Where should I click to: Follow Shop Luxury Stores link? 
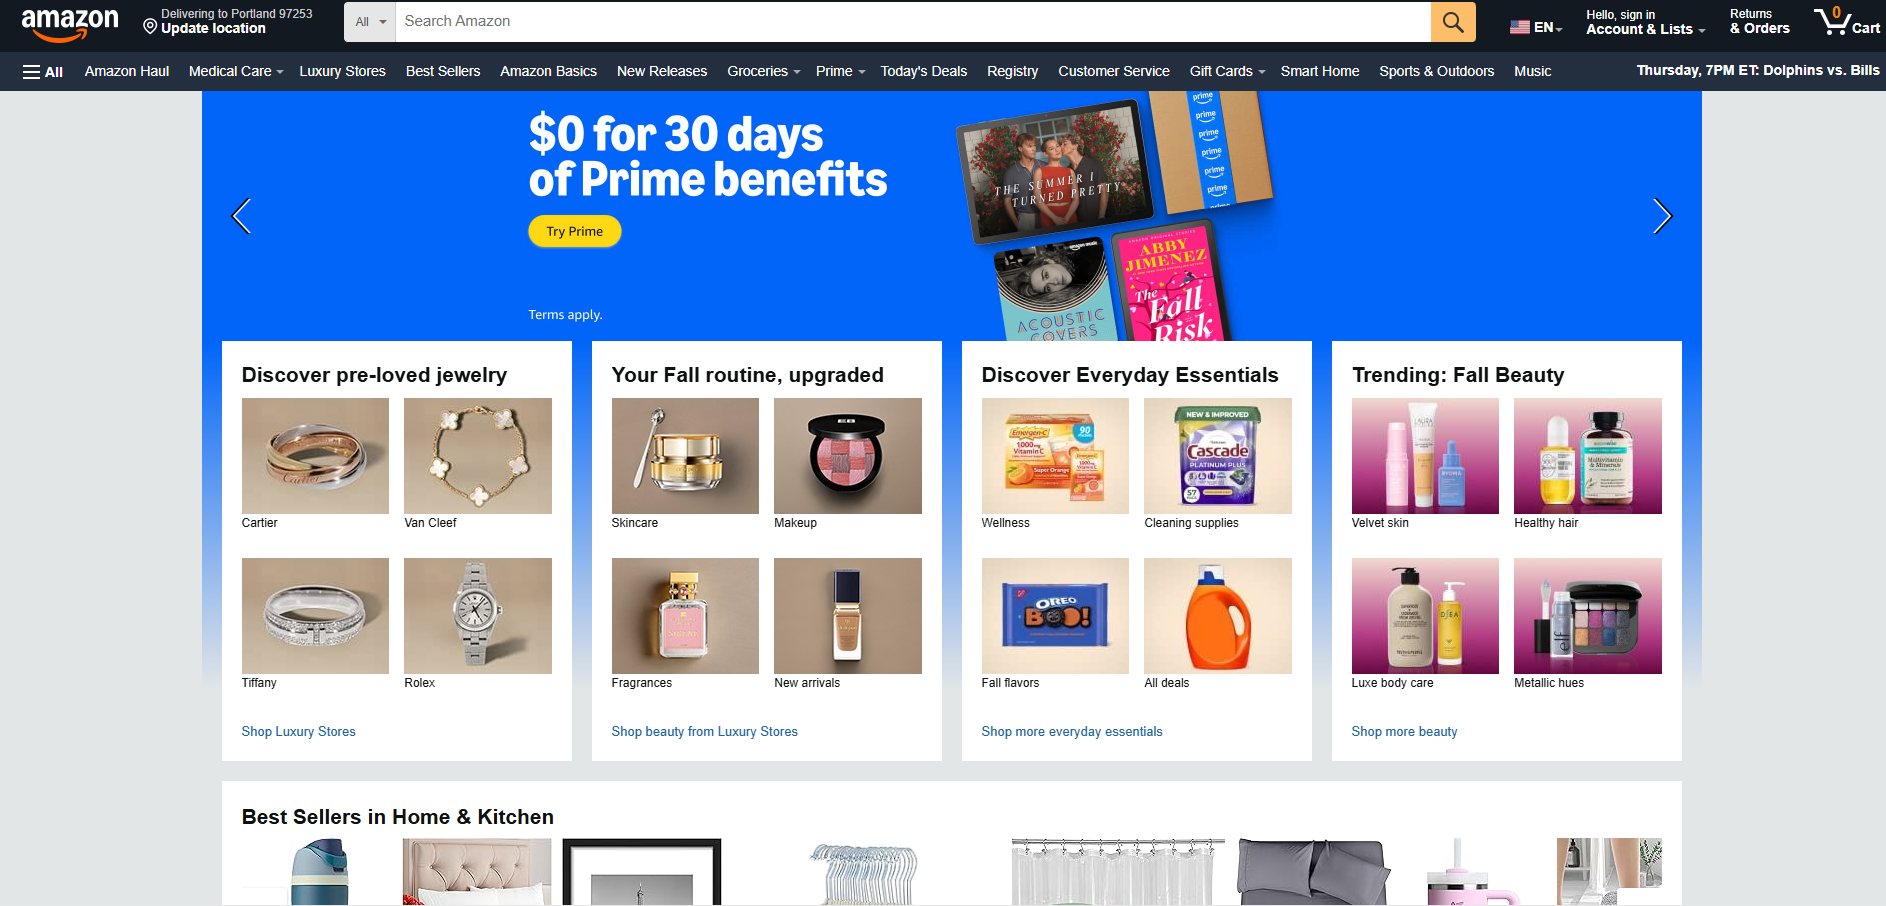pyautogui.click(x=299, y=732)
